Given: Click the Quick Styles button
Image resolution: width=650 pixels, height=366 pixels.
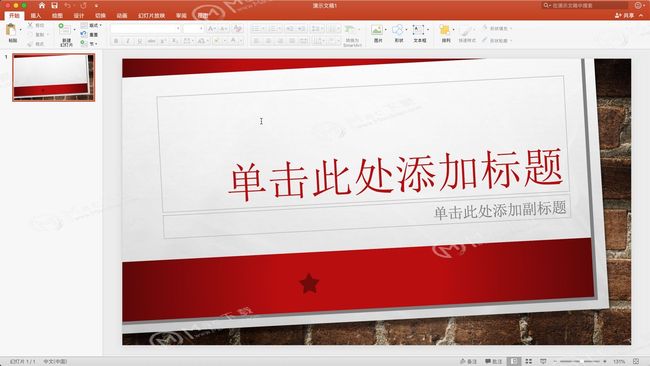Looking at the screenshot, I should click(467, 33).
